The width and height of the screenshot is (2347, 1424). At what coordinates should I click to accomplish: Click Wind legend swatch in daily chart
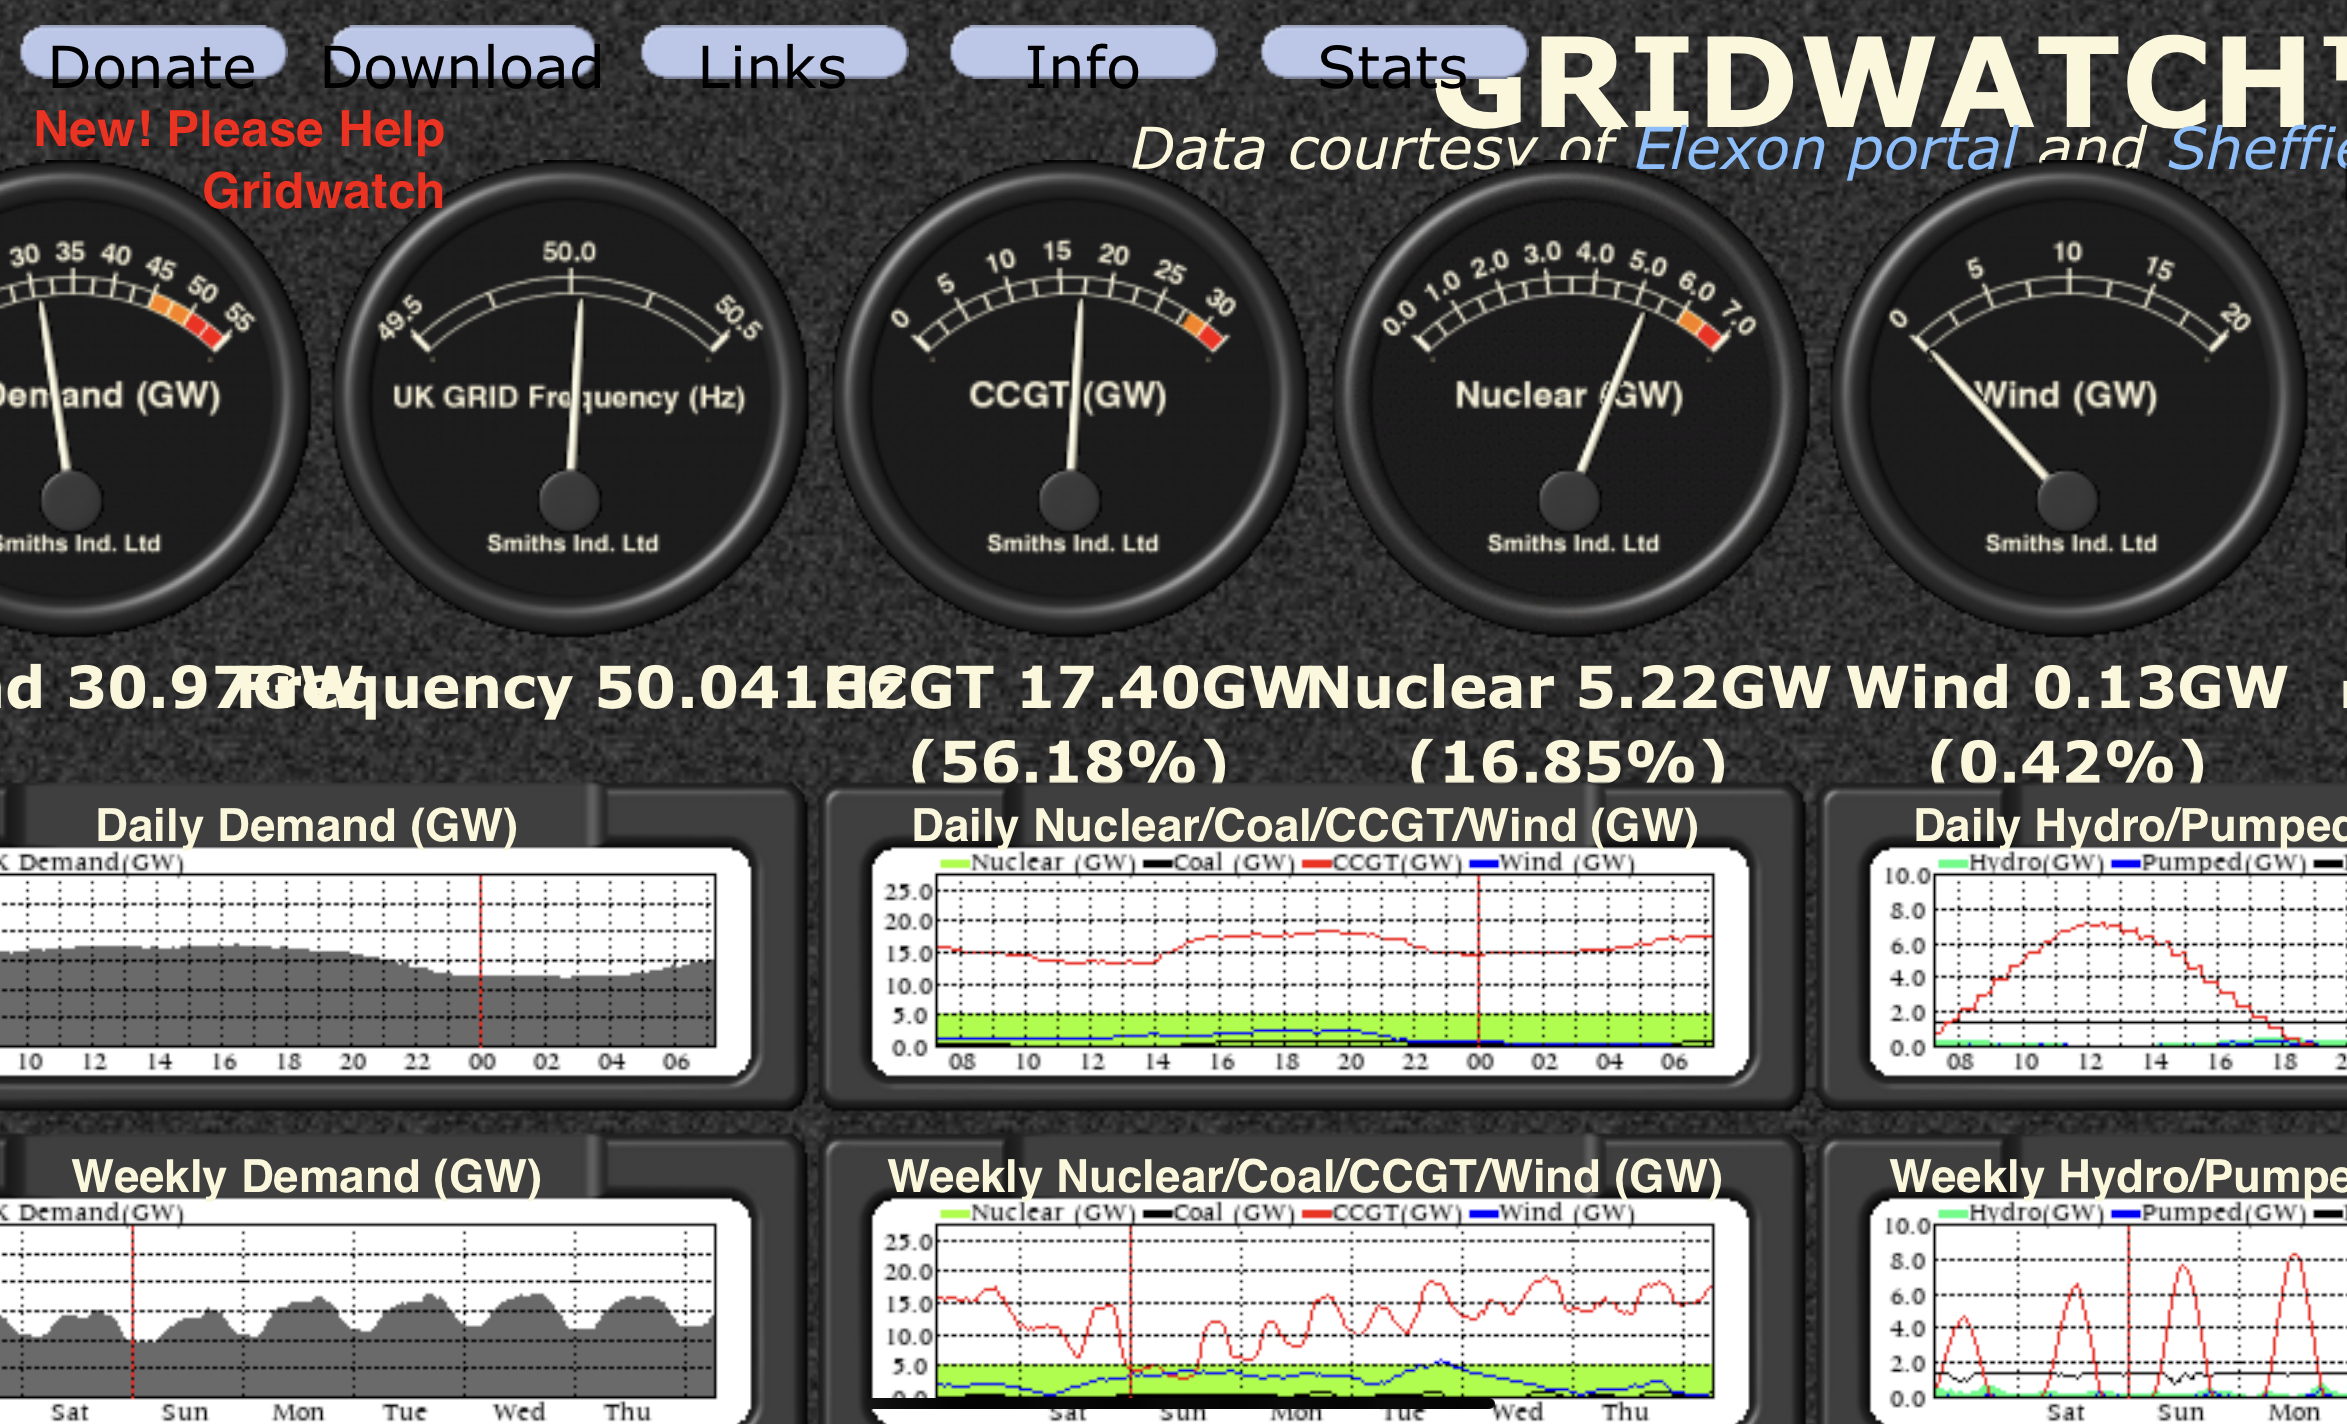(1483, 864)
